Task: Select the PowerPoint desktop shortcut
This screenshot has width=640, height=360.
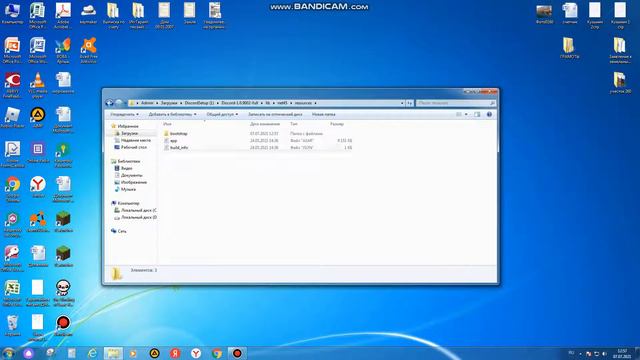Action: tap(12, 51)
